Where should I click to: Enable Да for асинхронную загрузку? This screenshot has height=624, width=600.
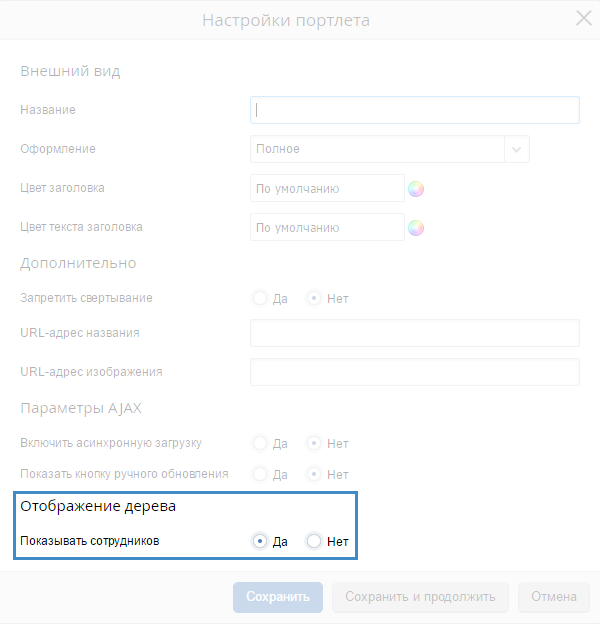click(x=260, y=443)
